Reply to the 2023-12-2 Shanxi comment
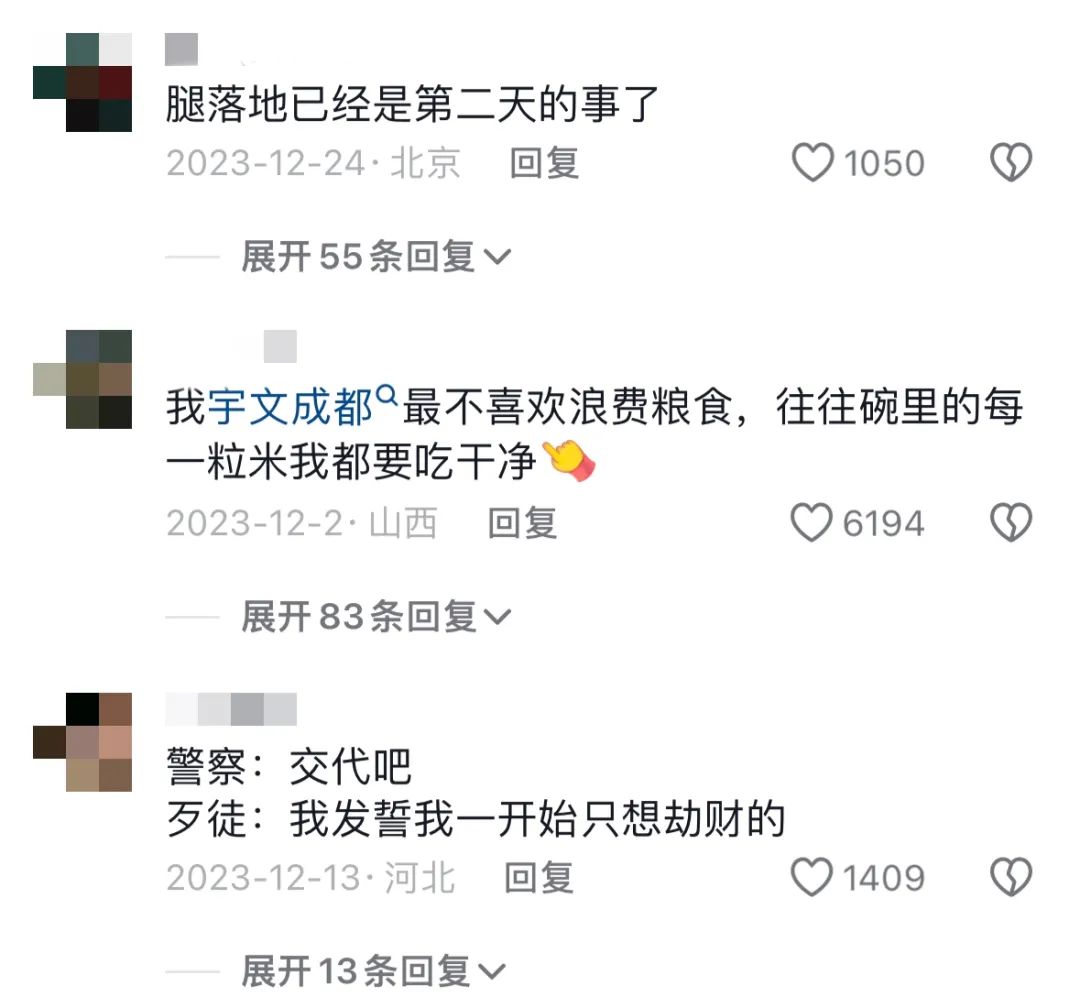Image resolution: width=1080 pixels, height=1008 pixels. coord(522,523)
